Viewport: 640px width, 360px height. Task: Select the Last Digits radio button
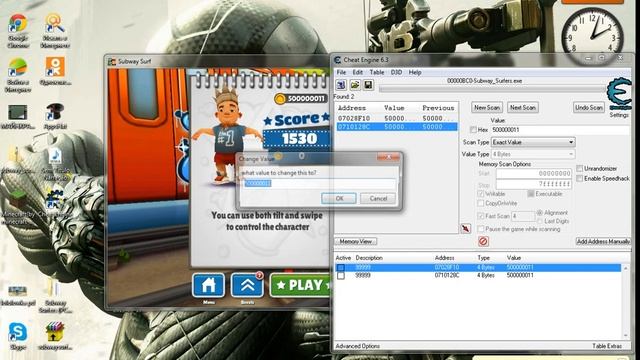pyautogui.click(x=540, y=221)
